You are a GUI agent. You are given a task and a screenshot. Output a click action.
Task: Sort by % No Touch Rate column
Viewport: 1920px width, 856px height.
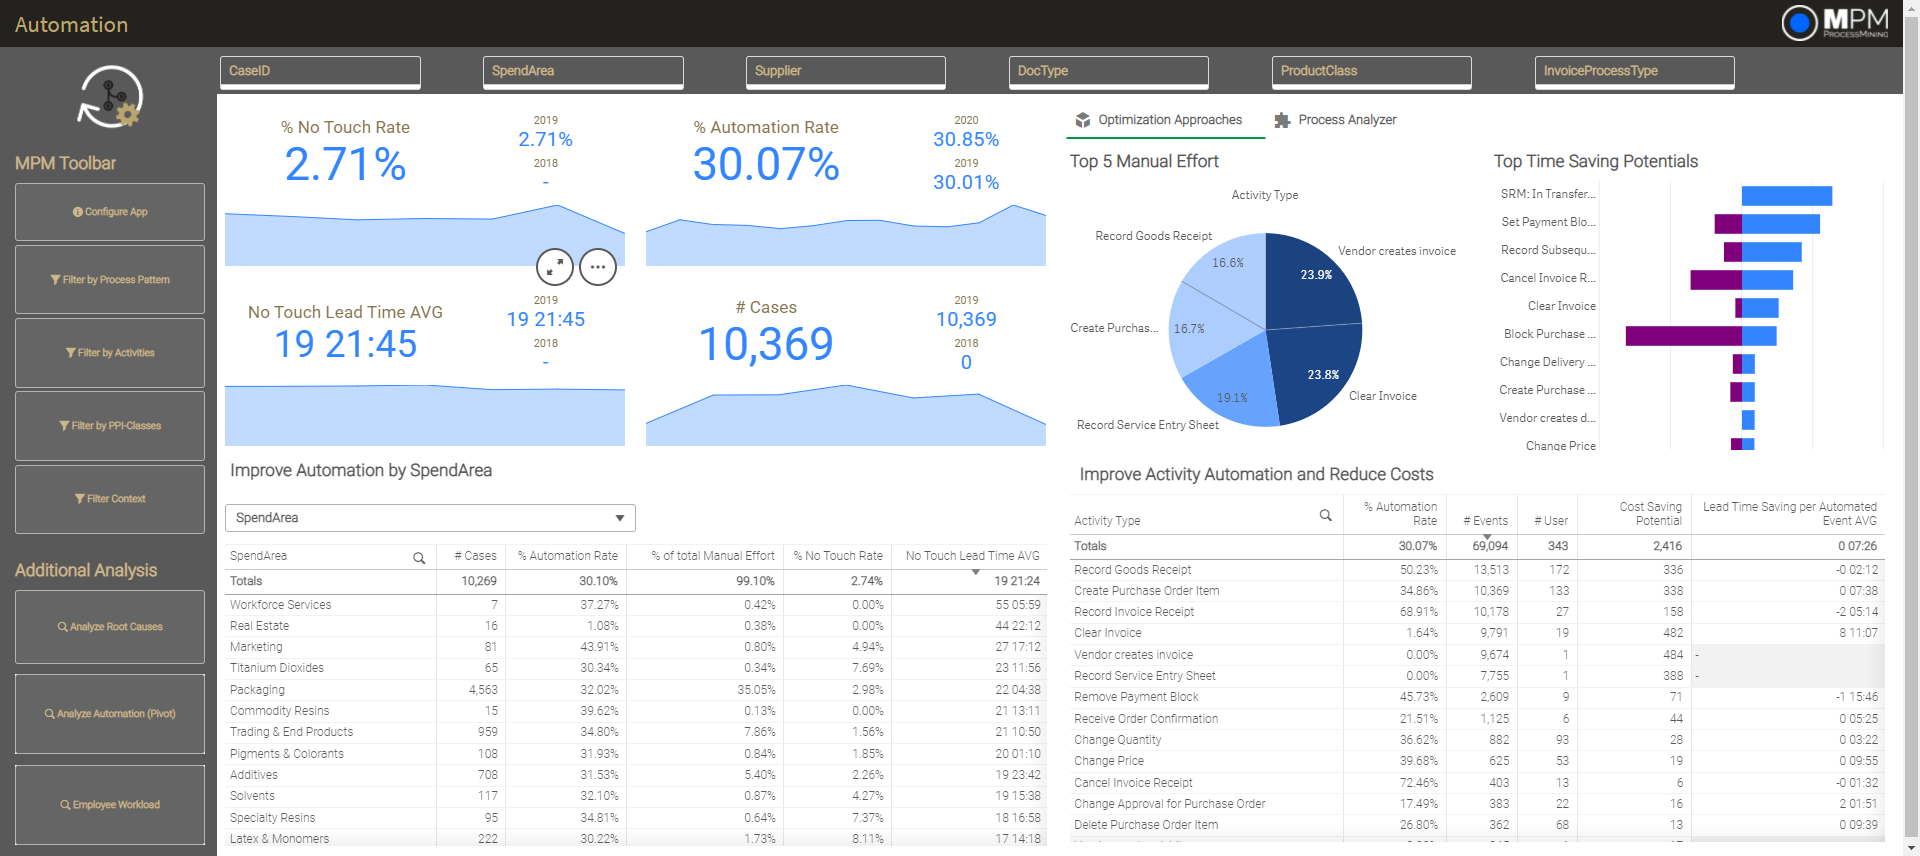pyautogui.click(x=837, y=556)
